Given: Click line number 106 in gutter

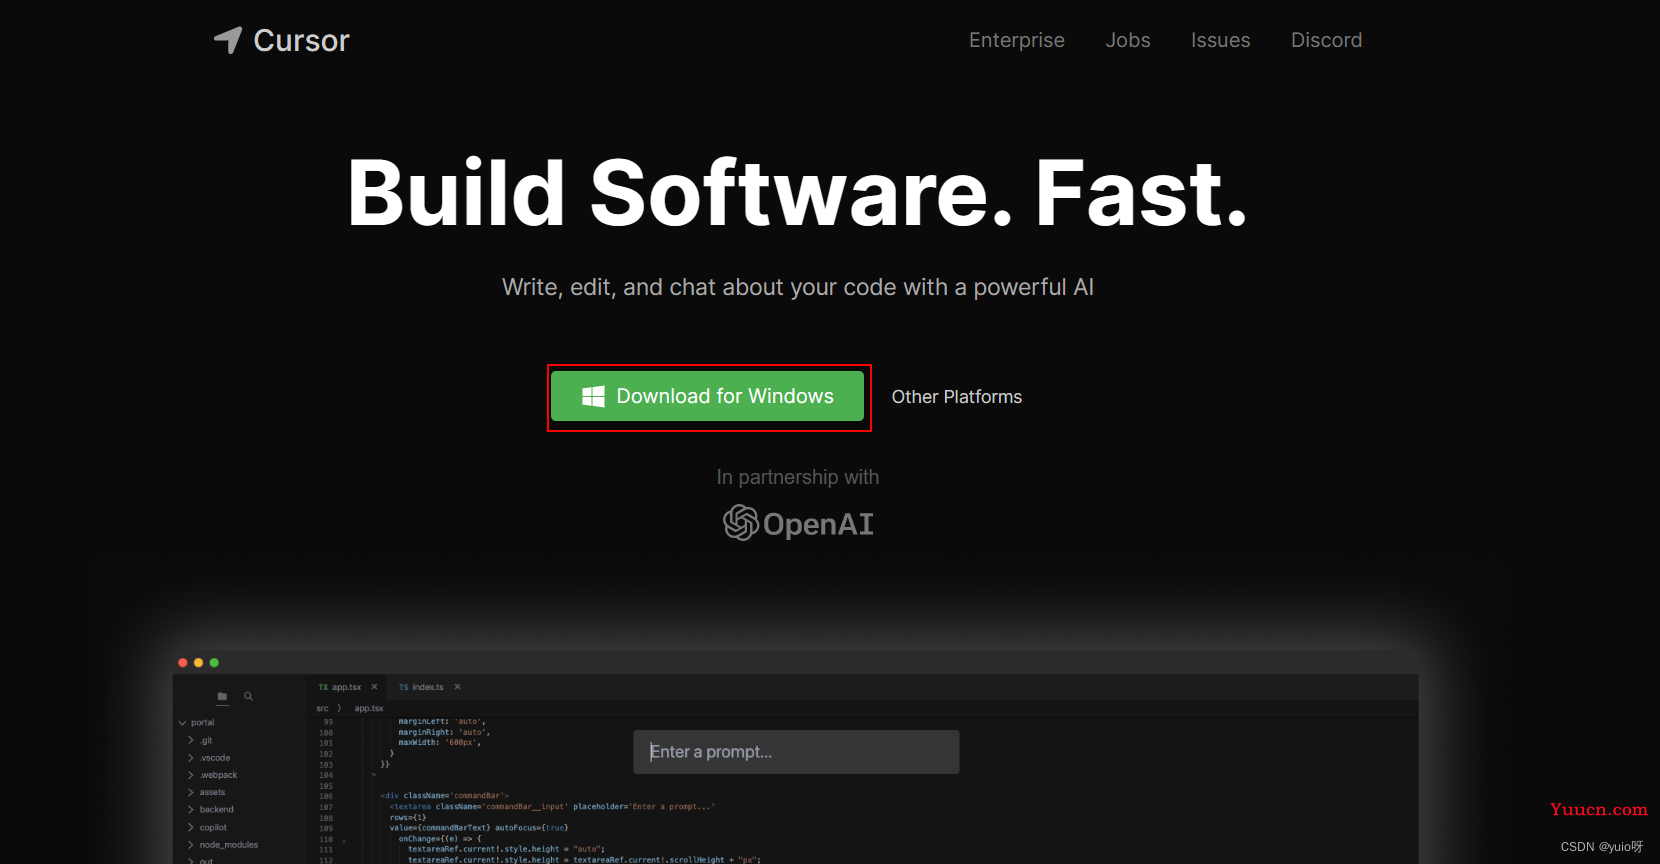Looking at the screenshot, I should click(x=326, y=797).
